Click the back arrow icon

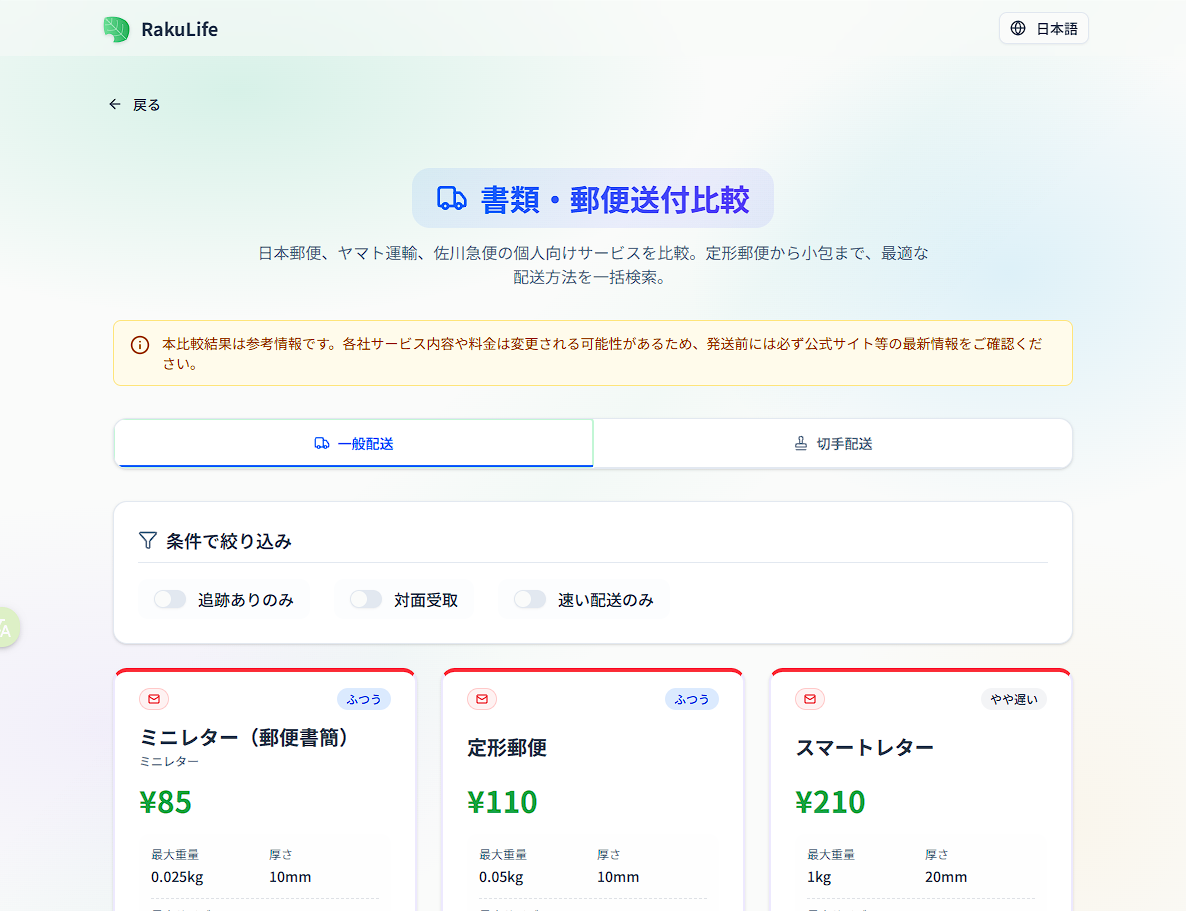[x=115, y=105]
